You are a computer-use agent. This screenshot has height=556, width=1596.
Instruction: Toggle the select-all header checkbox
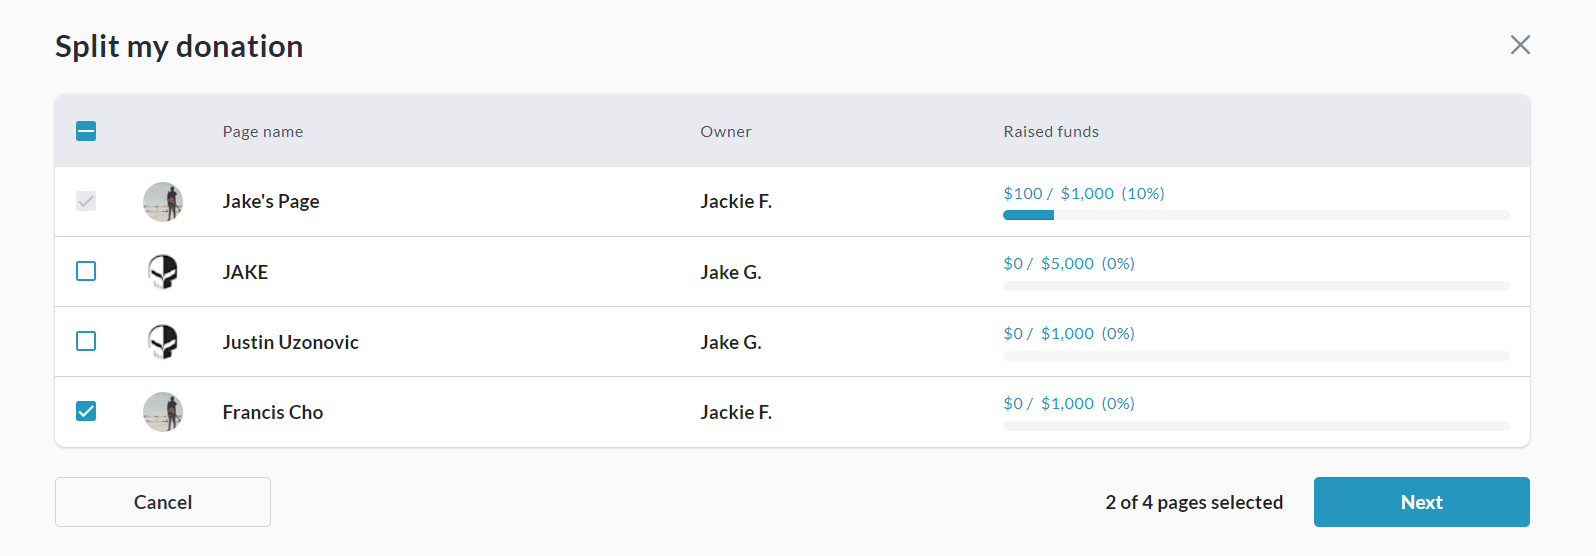(x=86, y=131)
